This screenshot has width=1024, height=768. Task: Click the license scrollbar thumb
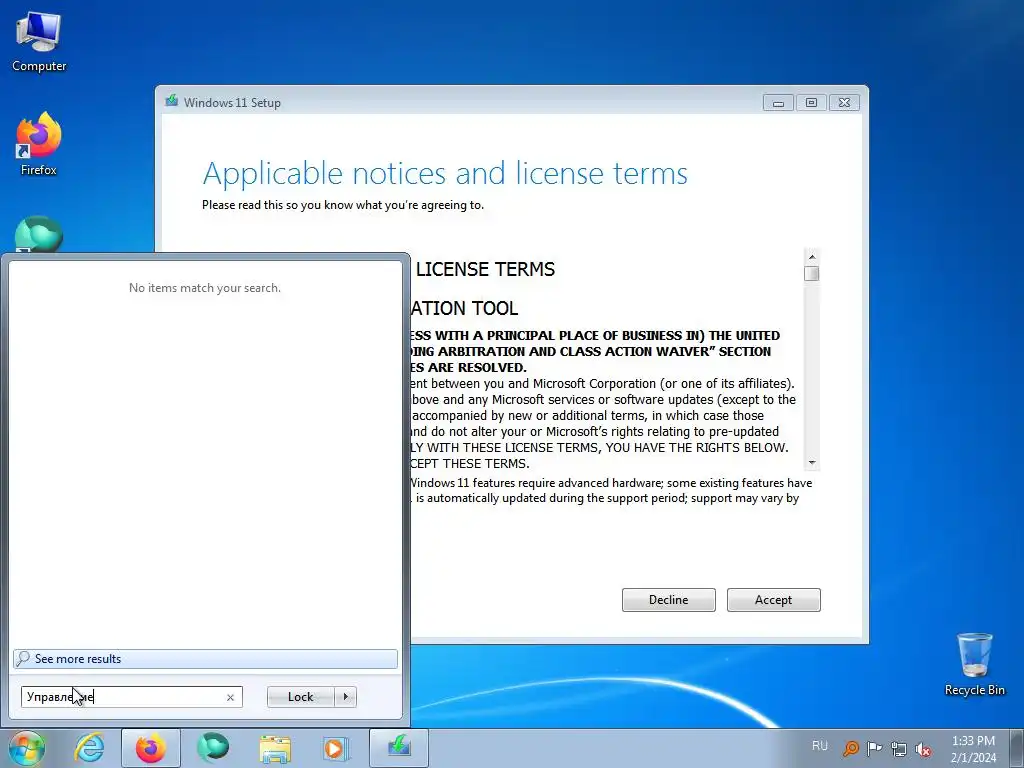812,273
